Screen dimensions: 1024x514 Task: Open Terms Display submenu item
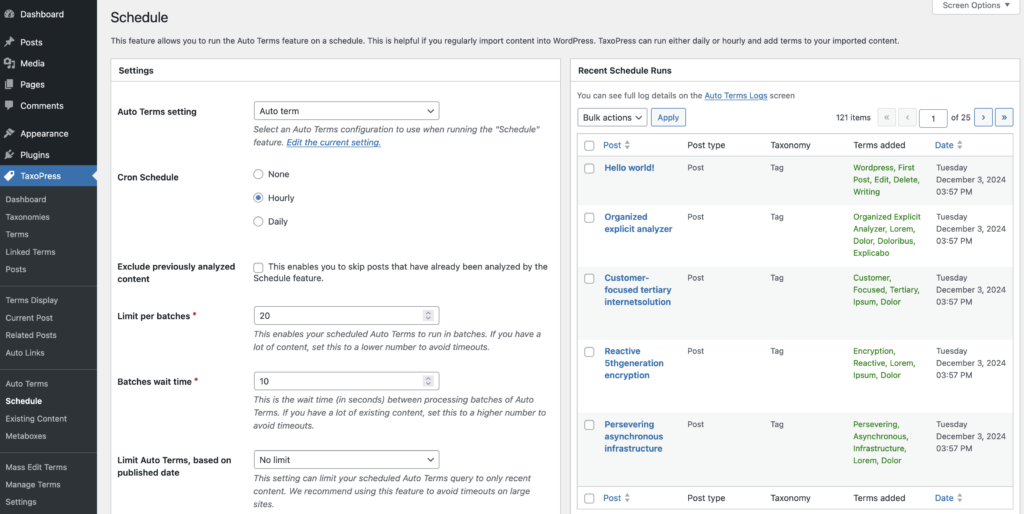(31, 300)
